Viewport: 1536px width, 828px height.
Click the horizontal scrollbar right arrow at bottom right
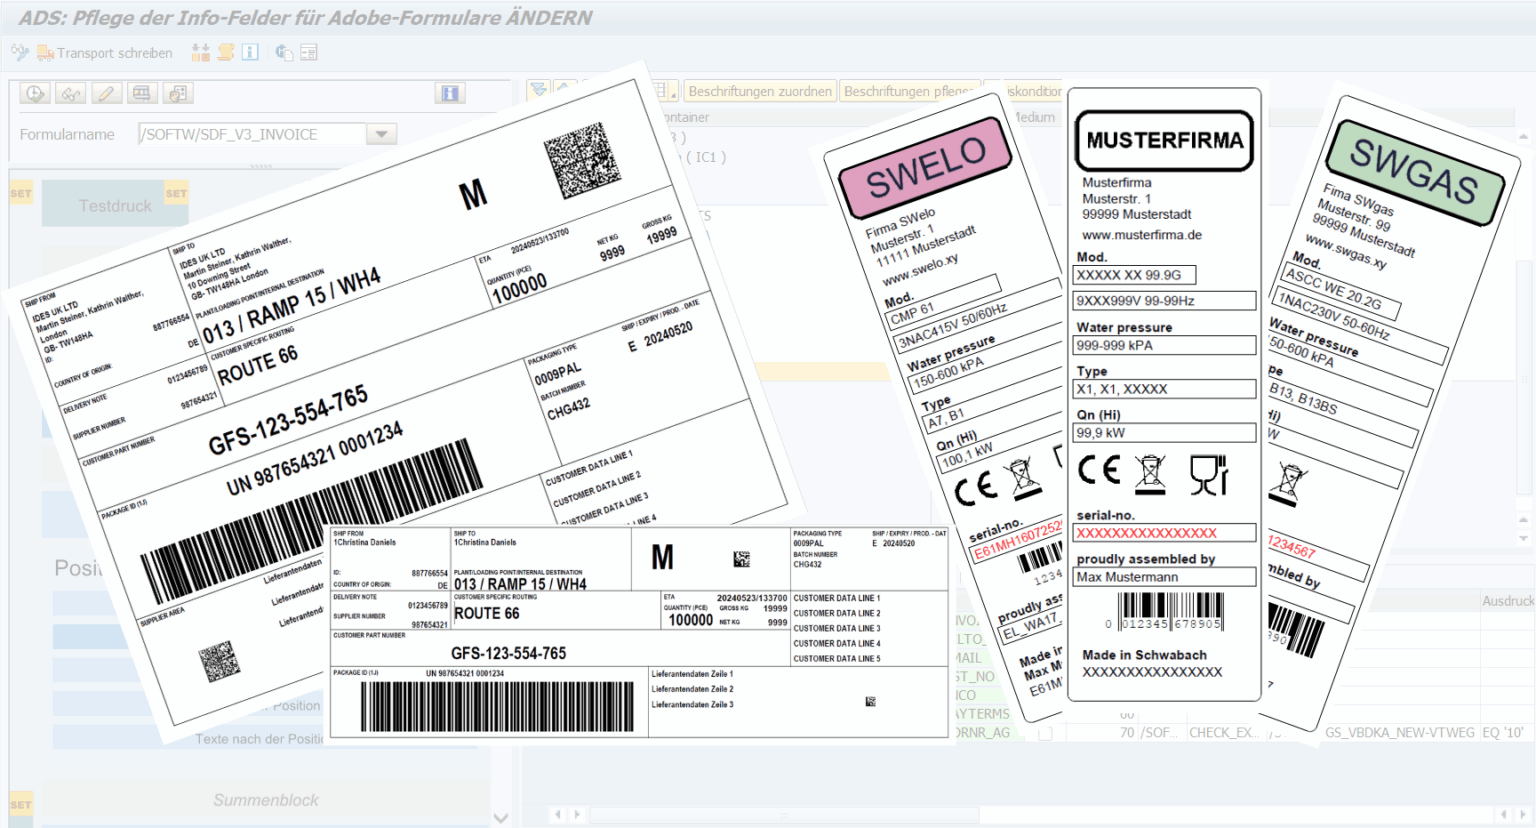(x=1524, y=815)
